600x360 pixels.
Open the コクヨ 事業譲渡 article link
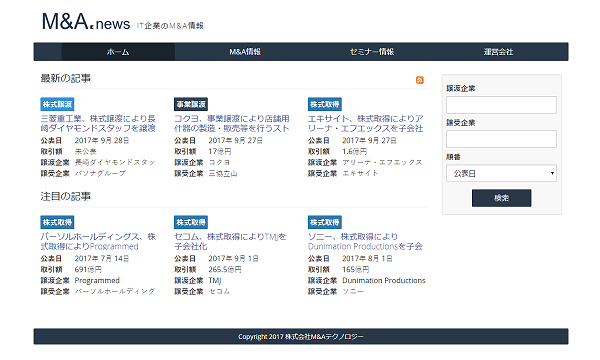(232, 123)
